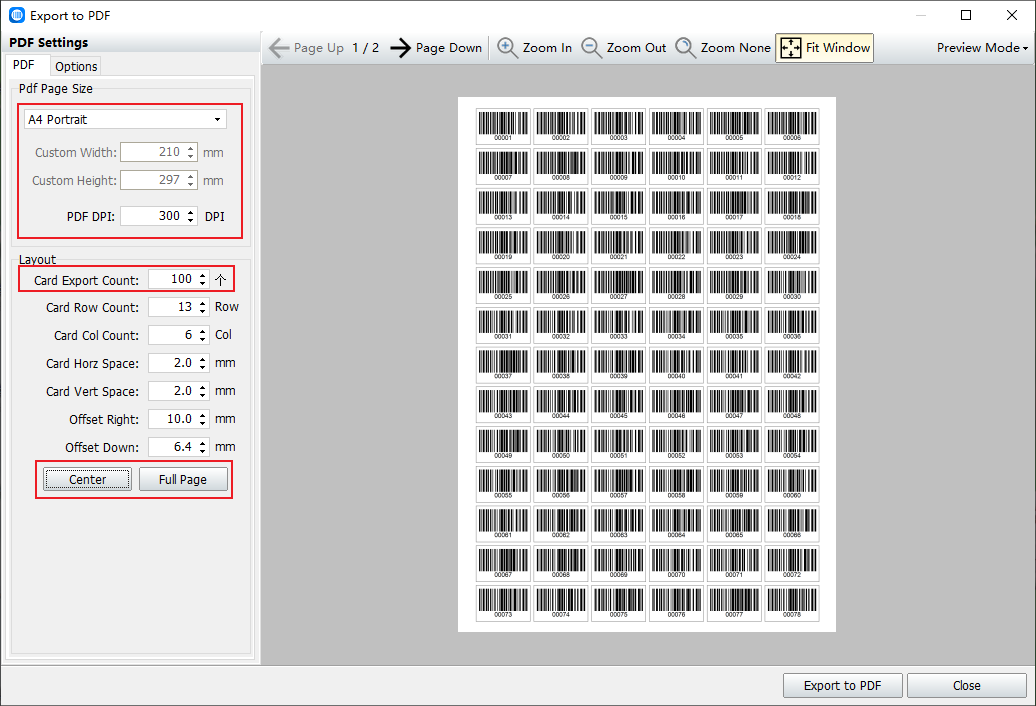Click barcode 00040 in the preview
1036x706 pixels.
tap(676, 365)
